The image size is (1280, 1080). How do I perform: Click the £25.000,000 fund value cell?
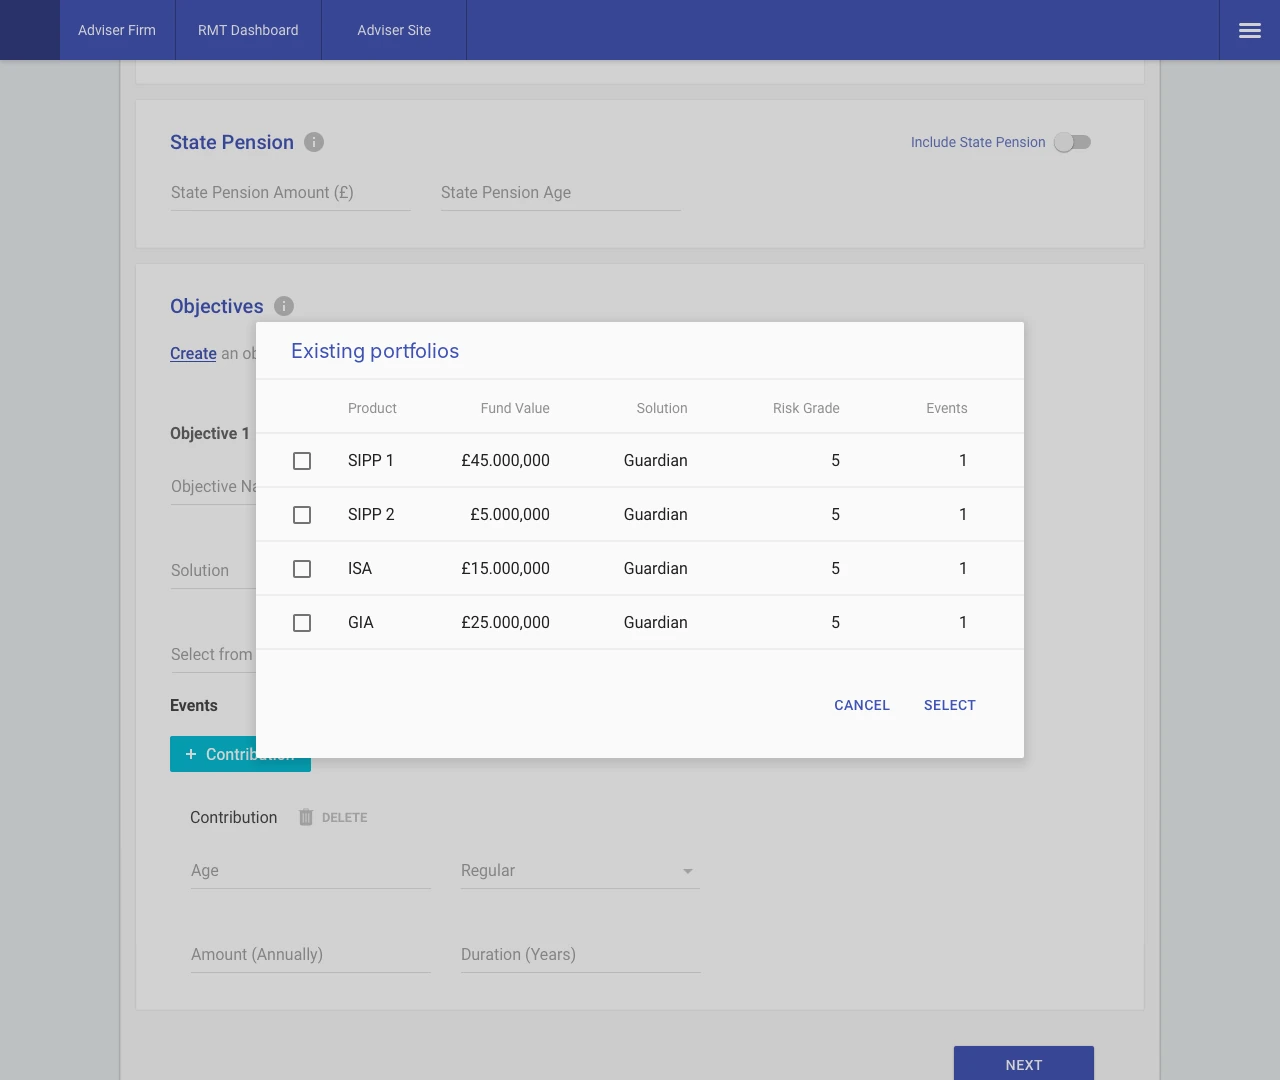(505, 623)
